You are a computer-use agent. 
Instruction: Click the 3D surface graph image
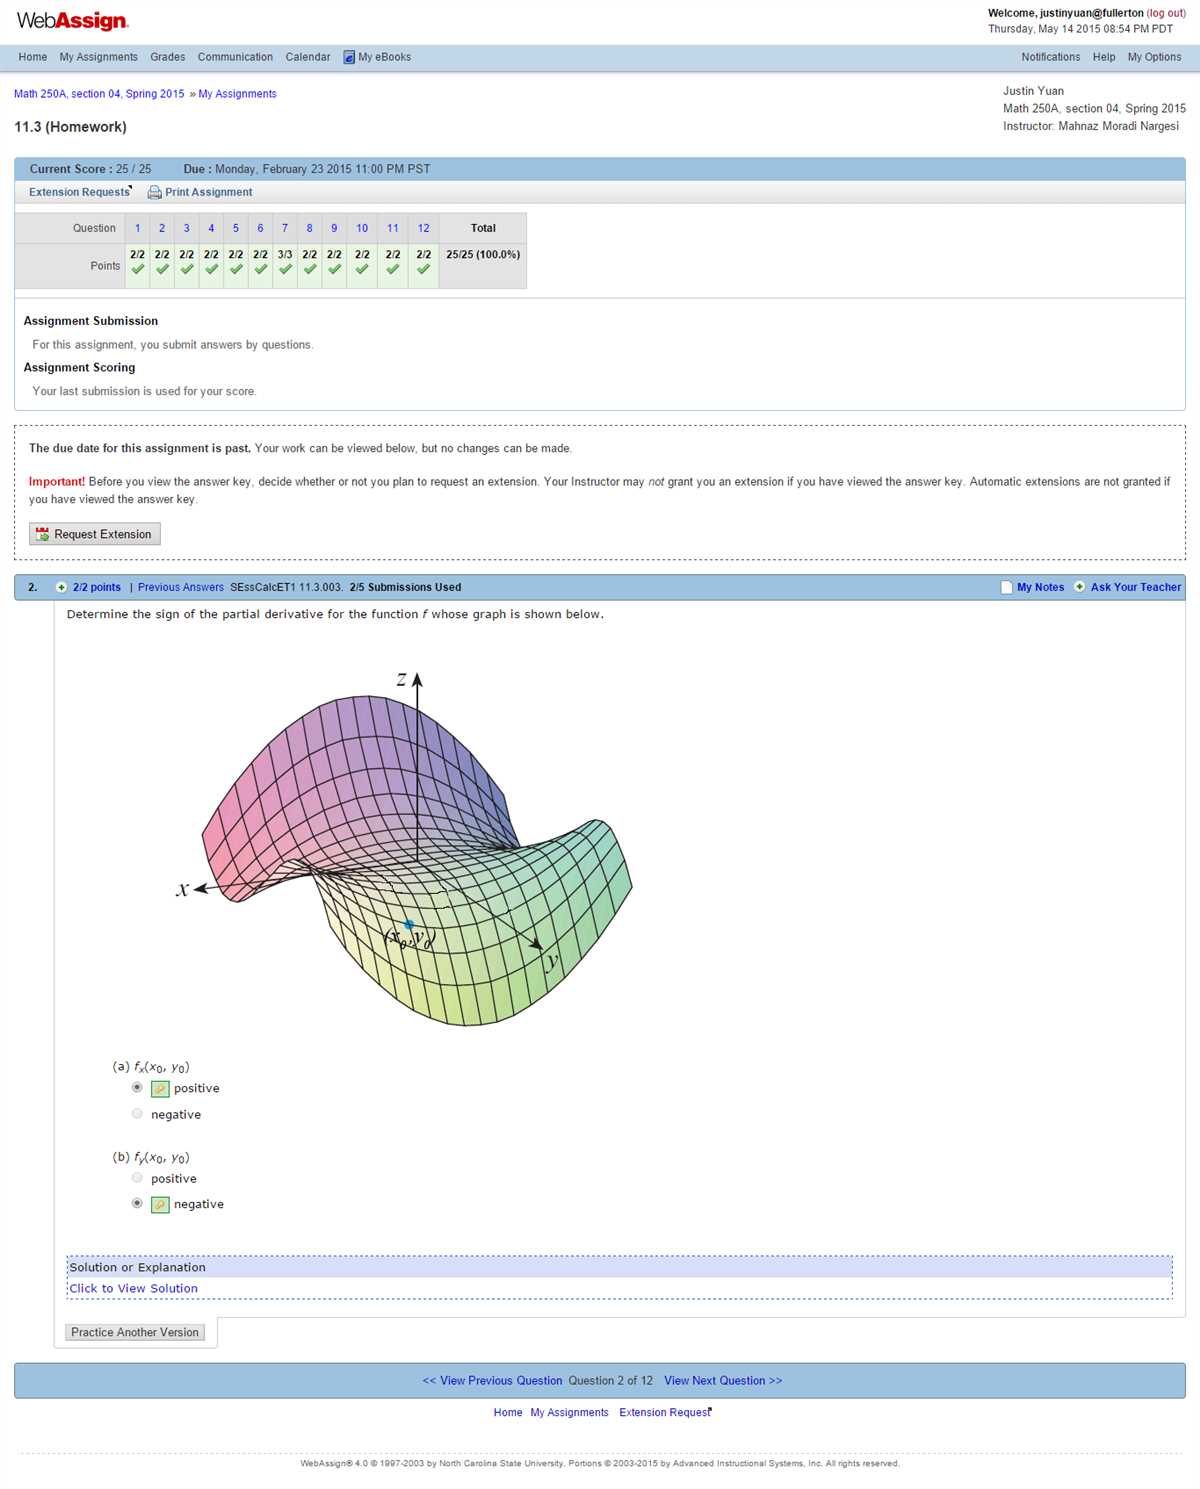pyautogui.click(x=405, y=847)
